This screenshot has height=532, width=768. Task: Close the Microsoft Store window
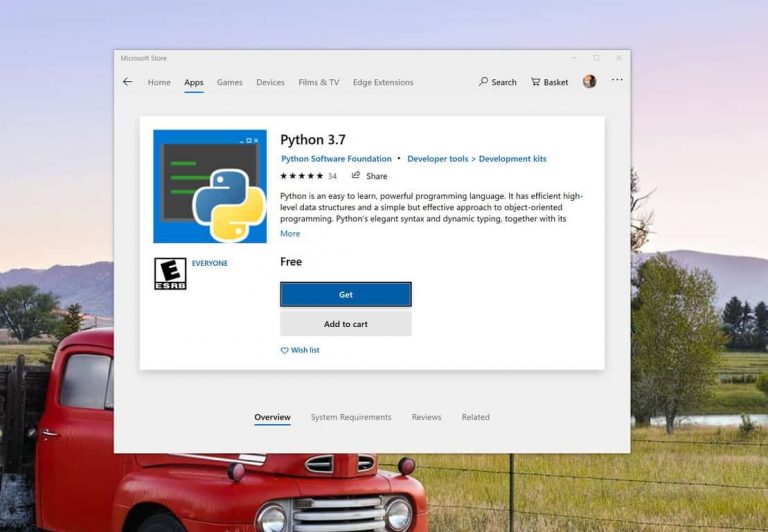click(619, 58)
